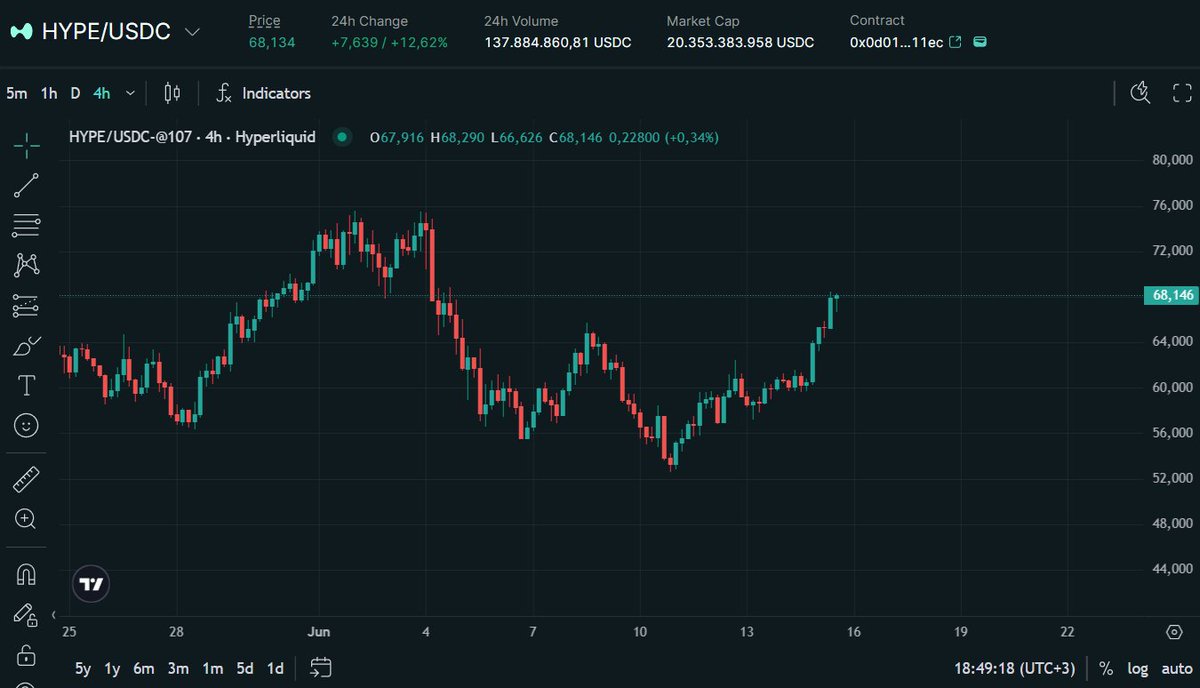Click the contract address 0x0d01...11ec

point(896,42)
